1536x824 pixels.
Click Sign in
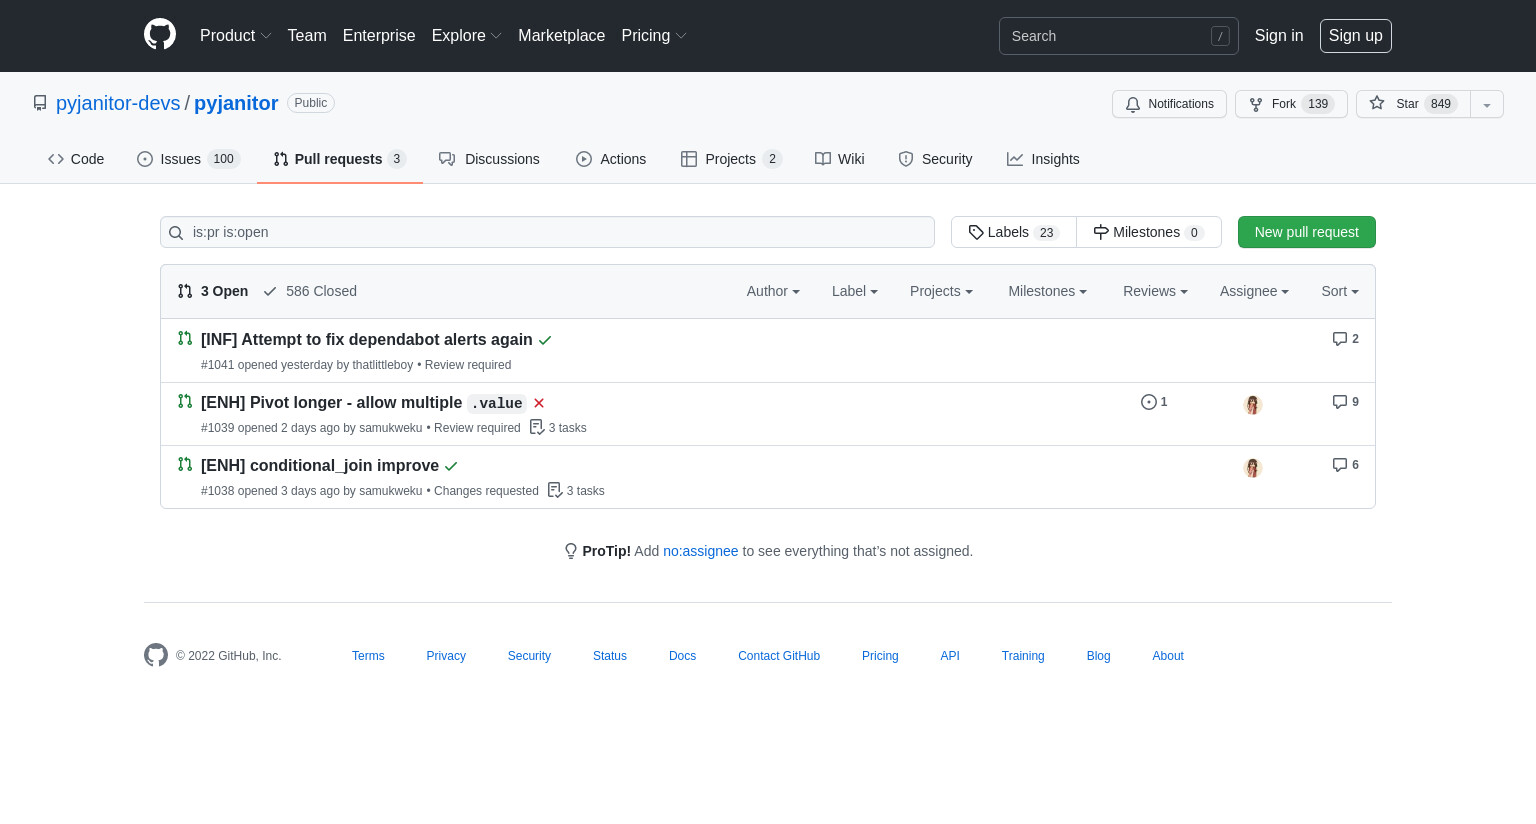[x=1279, y=35]
